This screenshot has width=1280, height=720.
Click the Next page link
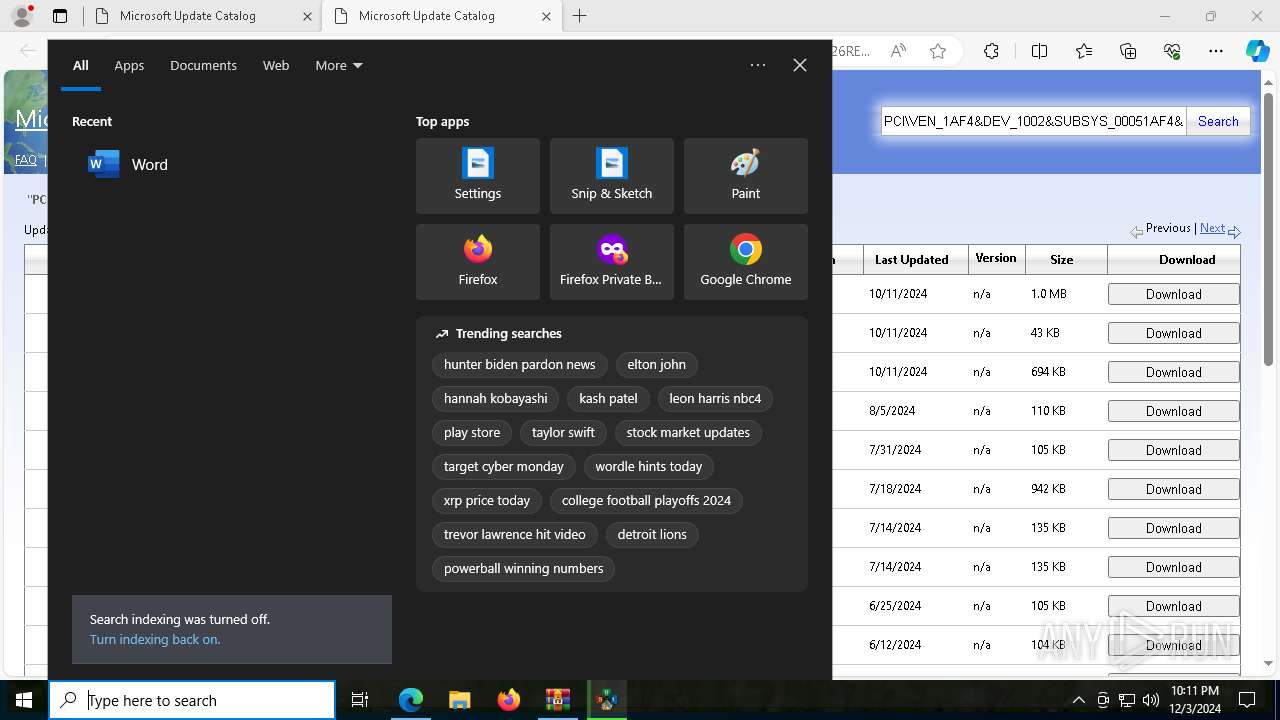click(1213, 229)
